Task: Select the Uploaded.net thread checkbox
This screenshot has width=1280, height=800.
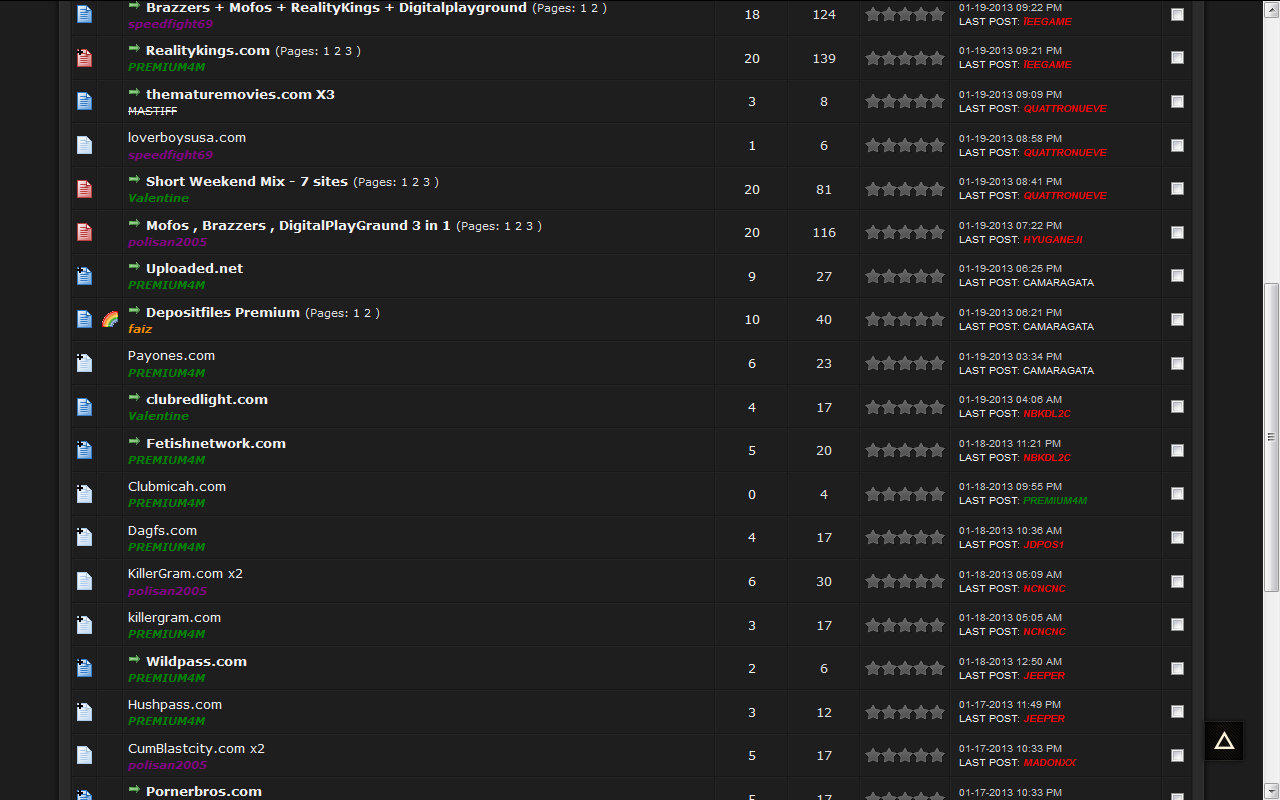Action: [1177, 276]
